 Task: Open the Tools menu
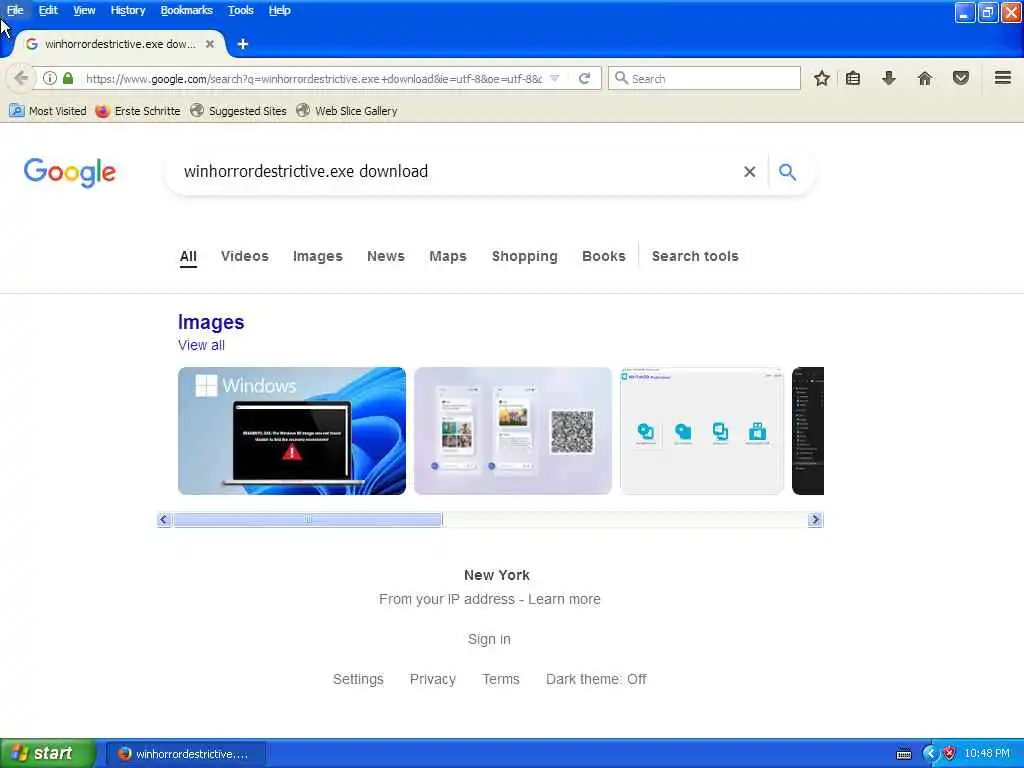coord(240,10)
